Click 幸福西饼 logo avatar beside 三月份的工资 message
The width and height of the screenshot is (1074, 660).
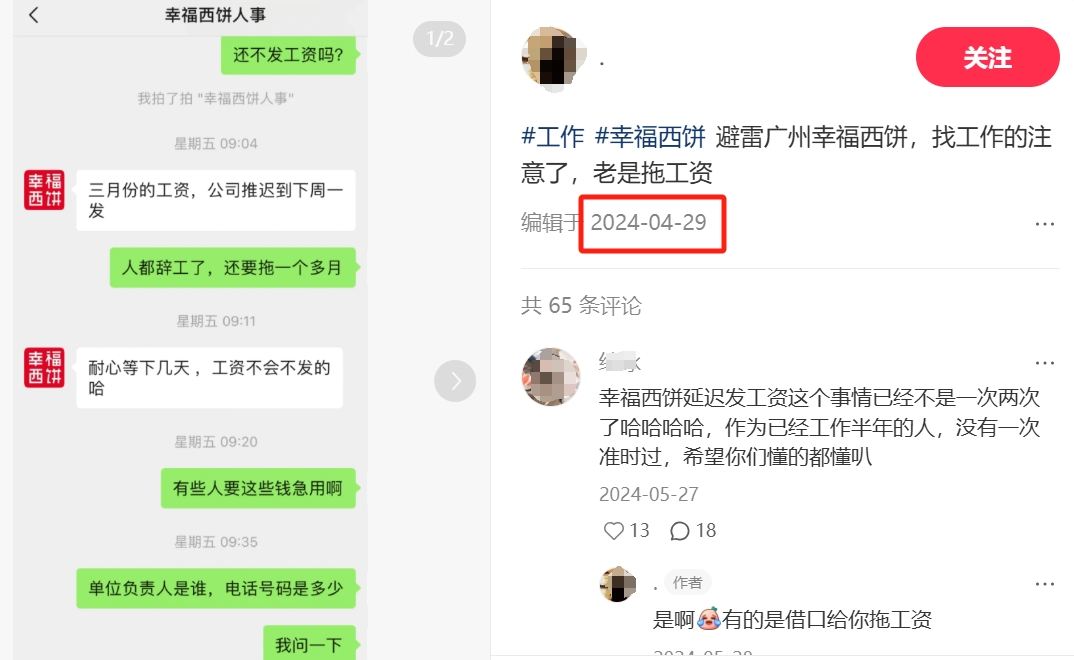click(x=45, y=190)
